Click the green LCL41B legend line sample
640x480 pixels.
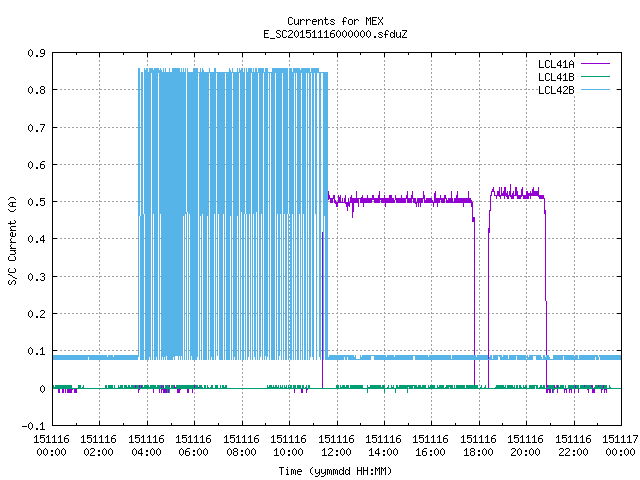tap(596, 76)
